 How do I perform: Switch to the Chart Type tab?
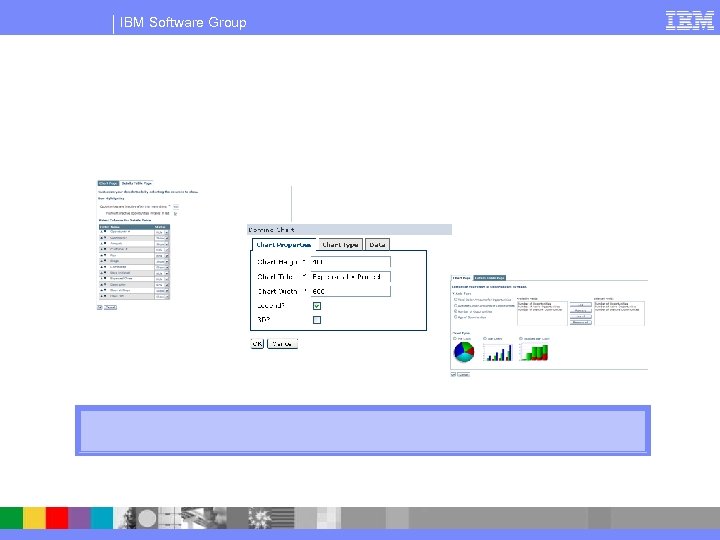(340, 245)
